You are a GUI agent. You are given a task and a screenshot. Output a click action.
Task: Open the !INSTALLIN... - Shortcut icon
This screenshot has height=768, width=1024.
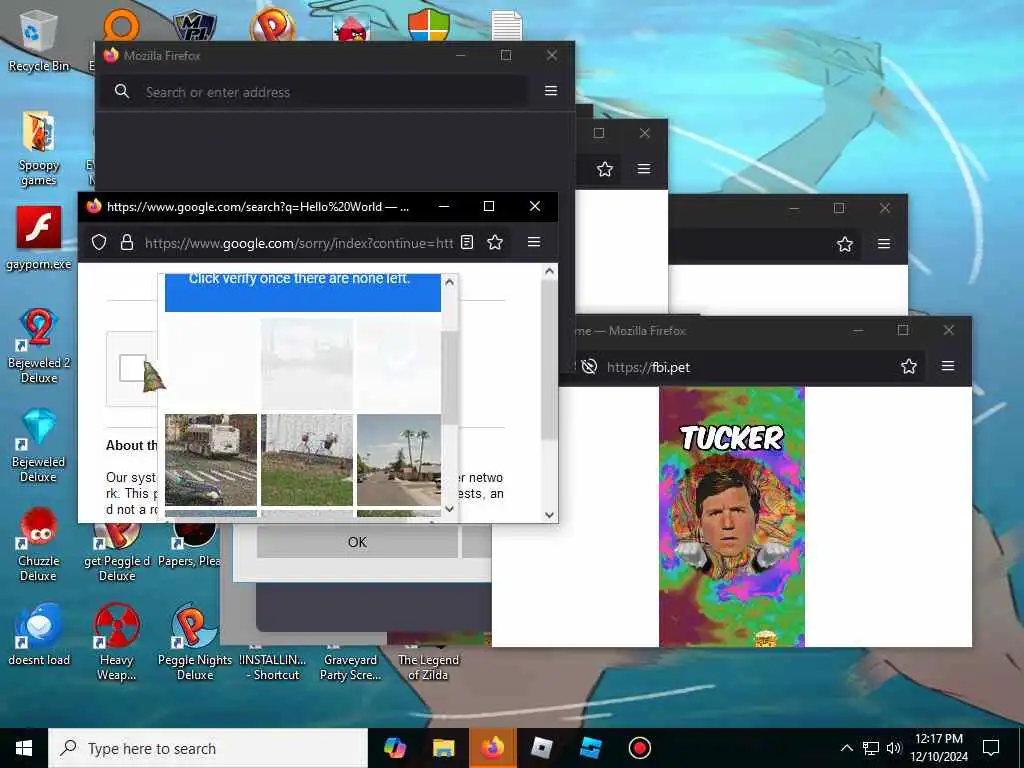(273, 665)
